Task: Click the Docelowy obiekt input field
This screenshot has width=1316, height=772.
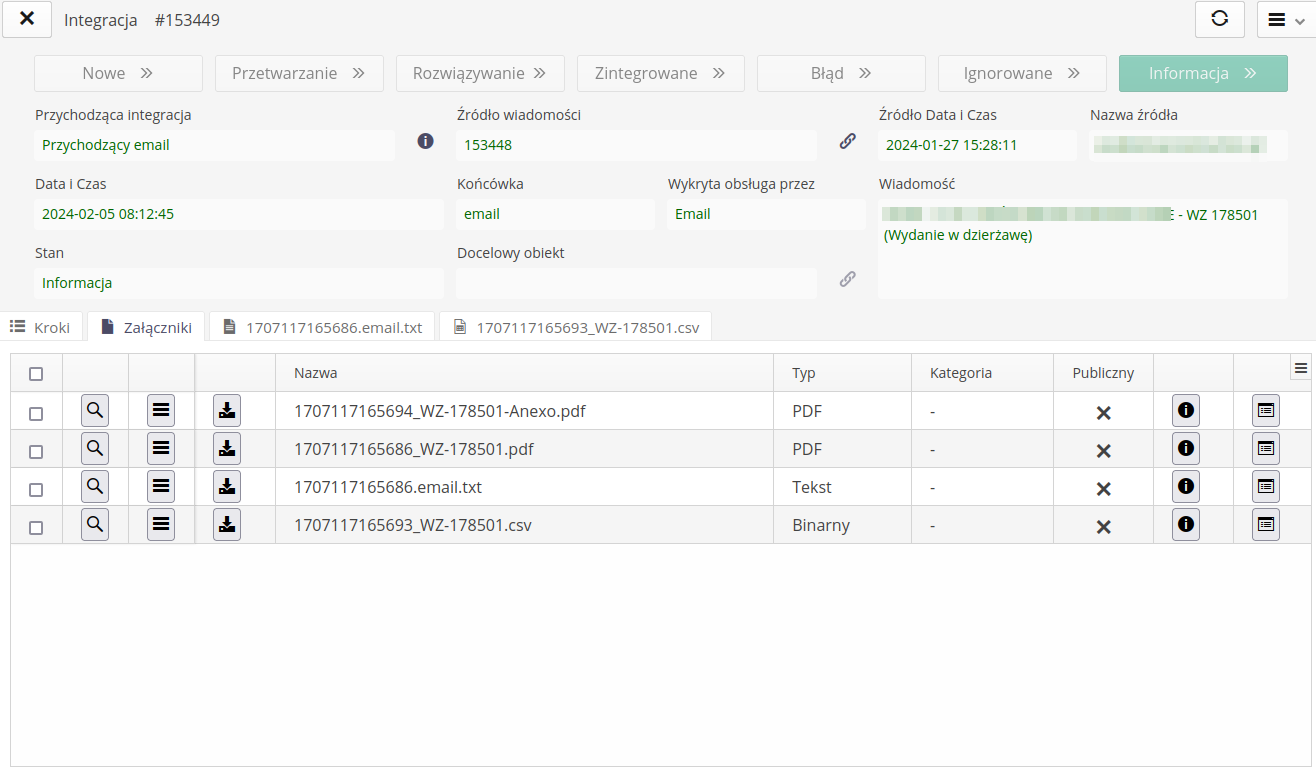Action: pos(636,283)
